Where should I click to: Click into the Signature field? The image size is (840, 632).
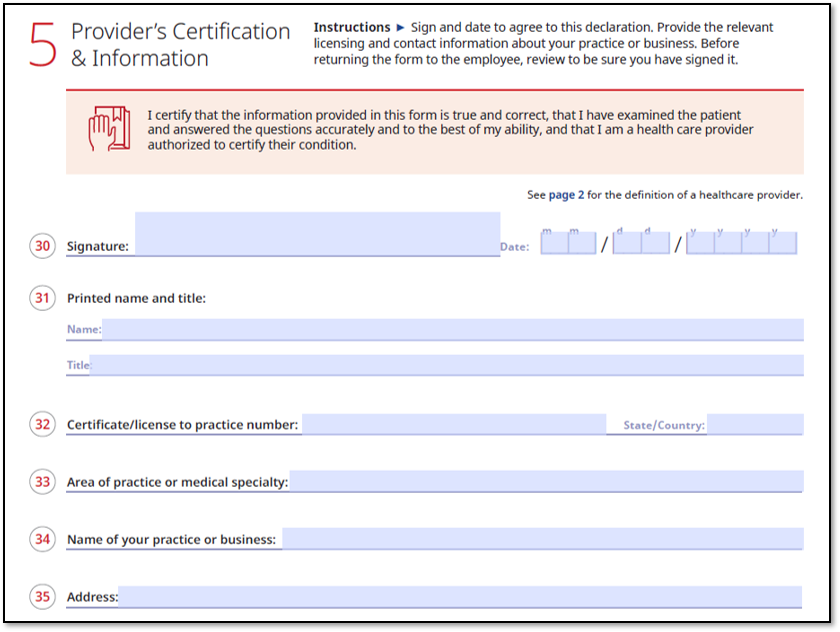click(317, 235)
